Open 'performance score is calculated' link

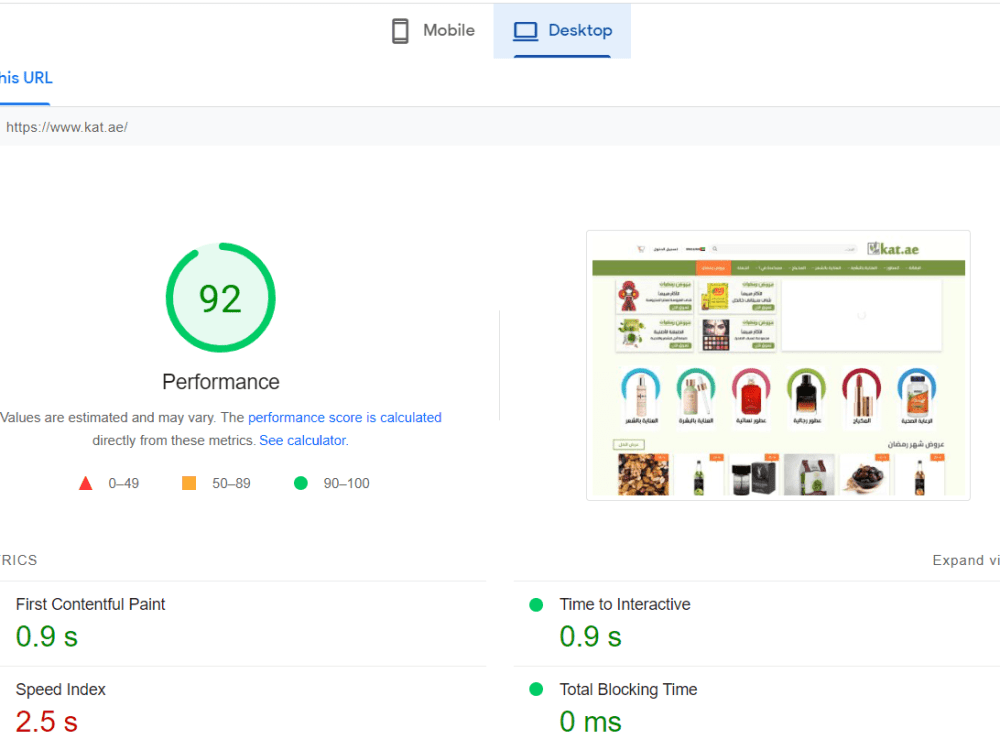tap(344, 417)
